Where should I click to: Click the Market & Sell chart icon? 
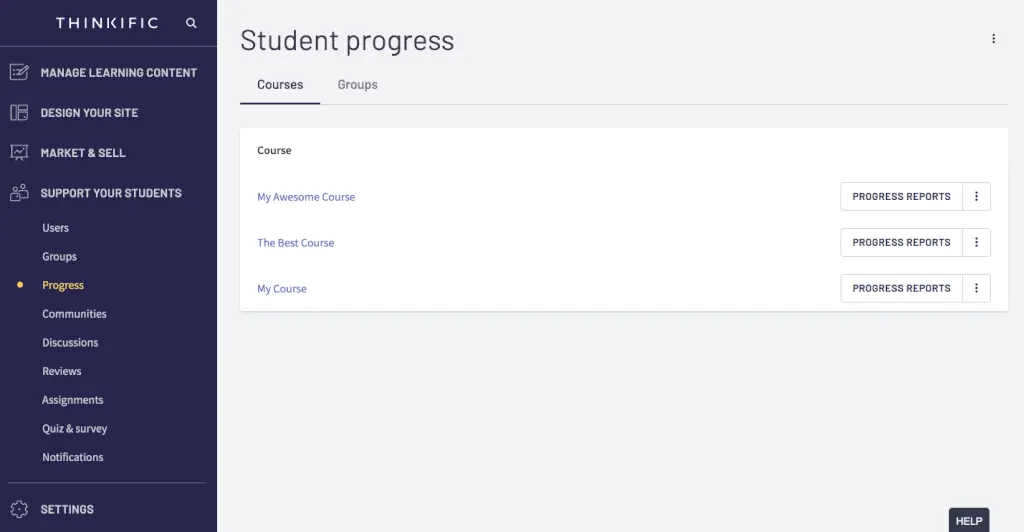(19, 152)
